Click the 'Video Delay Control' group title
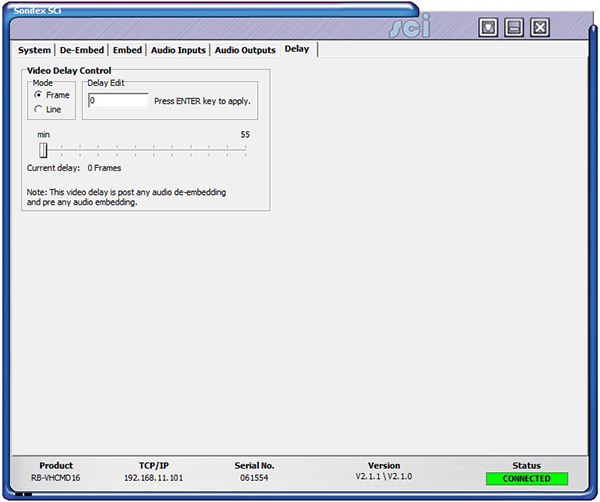 pos(69,71)
